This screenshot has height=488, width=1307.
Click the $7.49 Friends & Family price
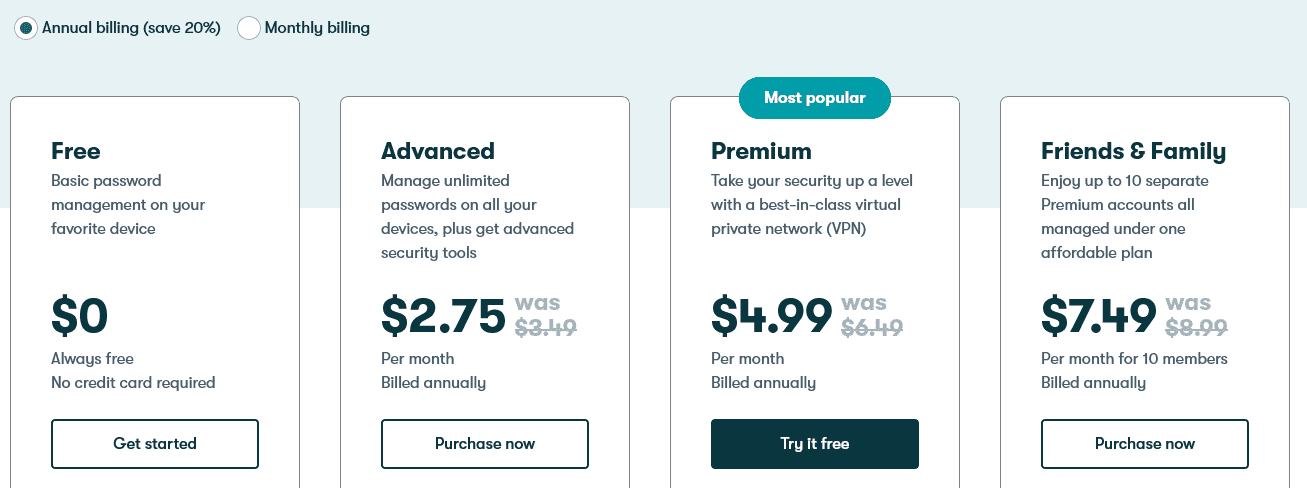(1099, 316)
